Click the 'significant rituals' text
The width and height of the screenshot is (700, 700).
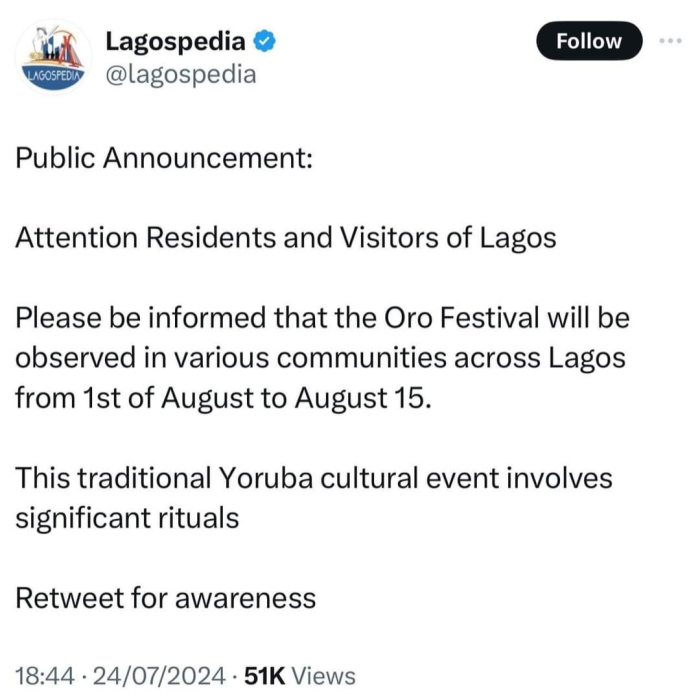pyautogui.click(x=127, y=518)
